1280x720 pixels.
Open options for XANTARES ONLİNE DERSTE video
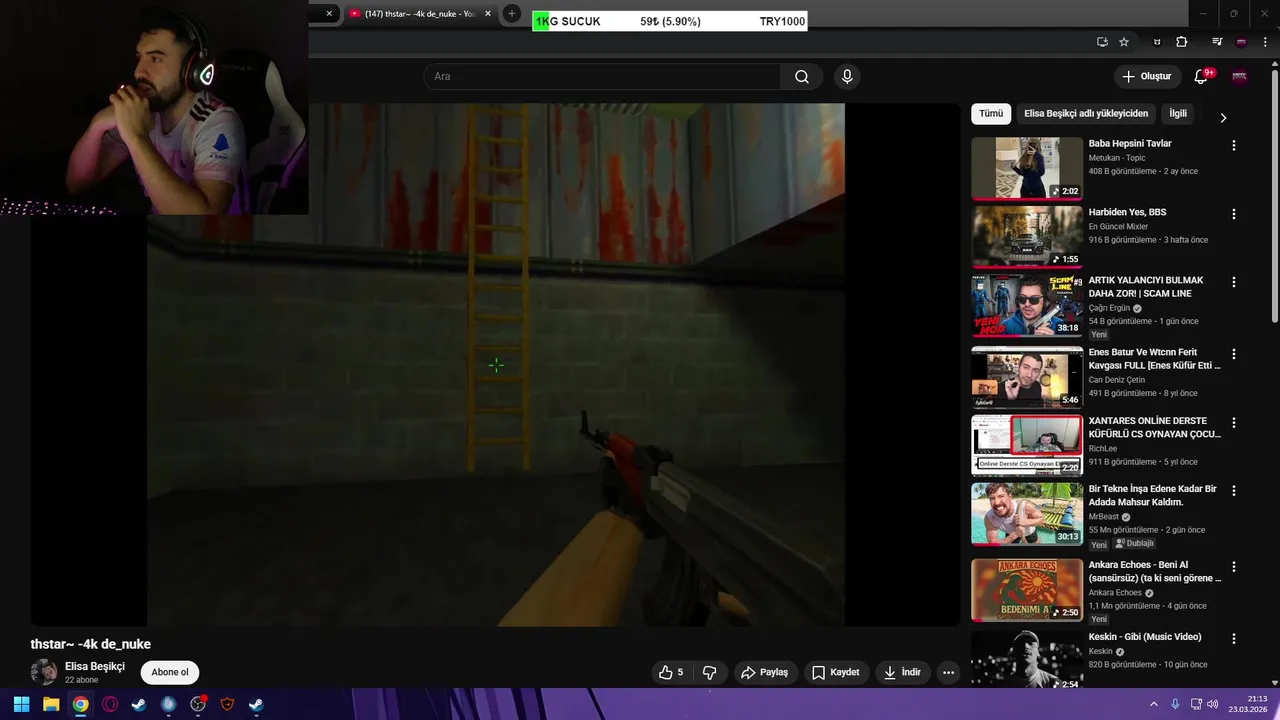[1233, 422]
